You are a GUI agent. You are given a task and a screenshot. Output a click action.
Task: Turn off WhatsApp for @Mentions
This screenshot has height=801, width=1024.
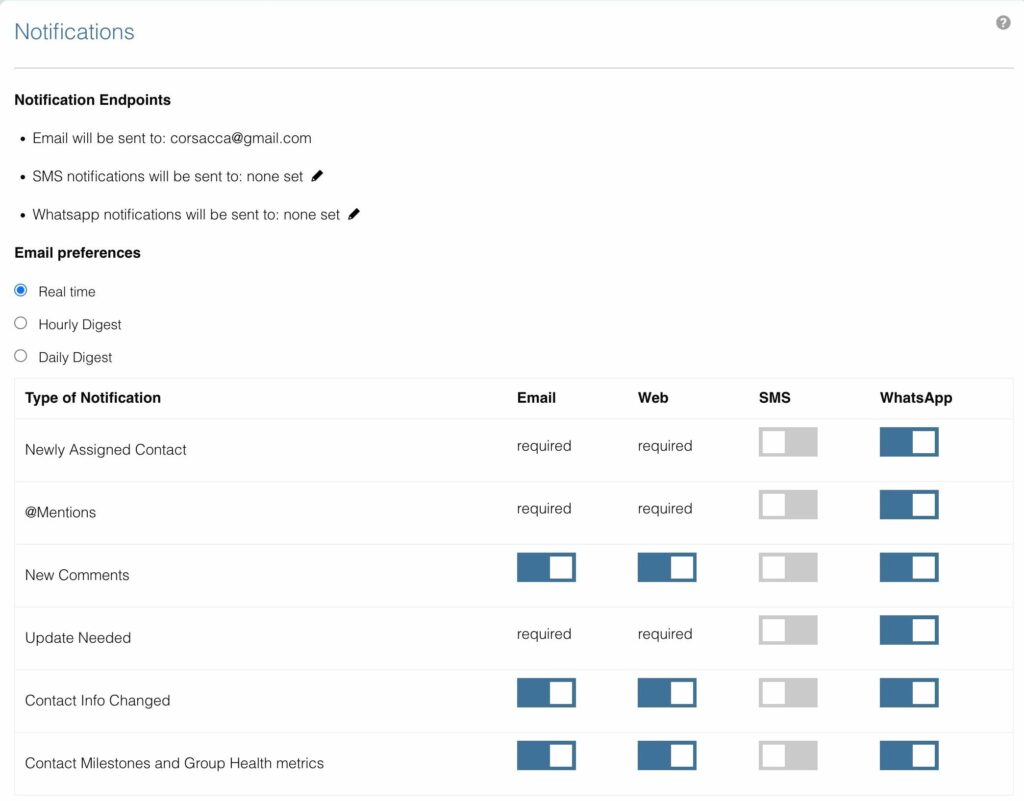point(909,505)
